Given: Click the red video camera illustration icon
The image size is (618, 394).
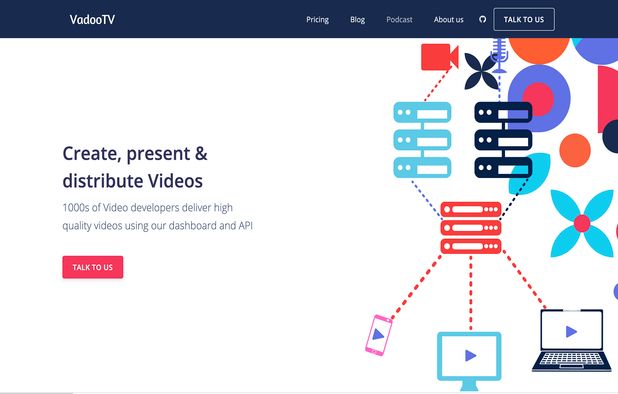Looking at the screenshot, I should point(439,57).
